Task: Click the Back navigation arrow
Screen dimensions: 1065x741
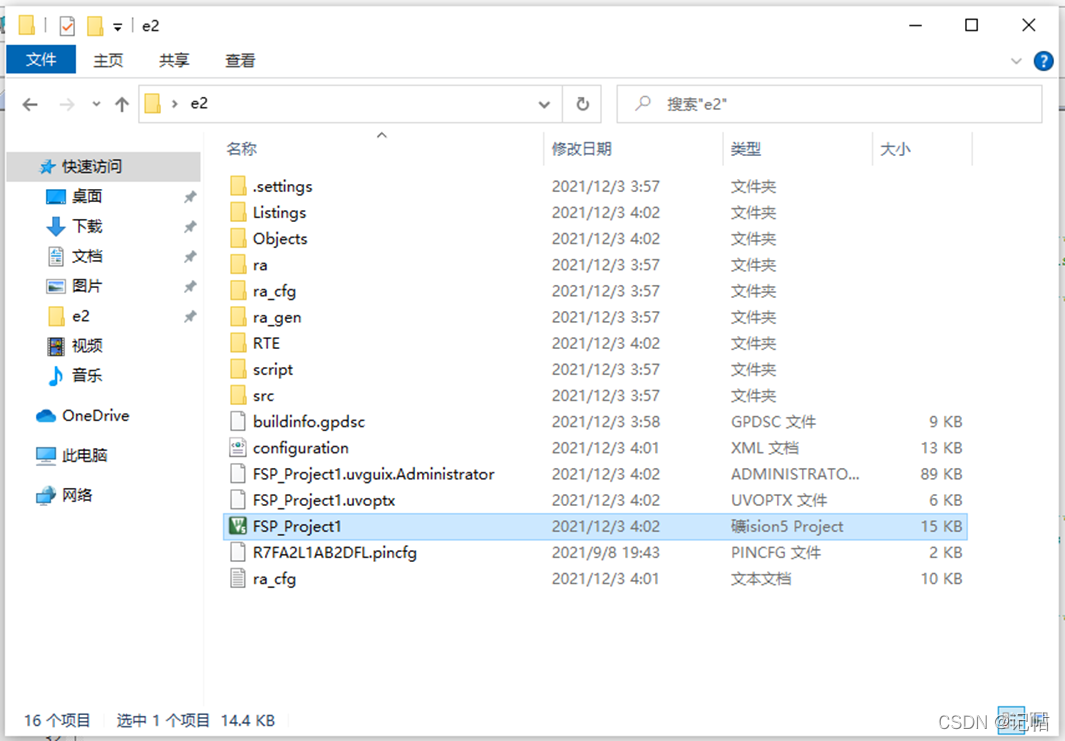Action: (x=30, y=104)
